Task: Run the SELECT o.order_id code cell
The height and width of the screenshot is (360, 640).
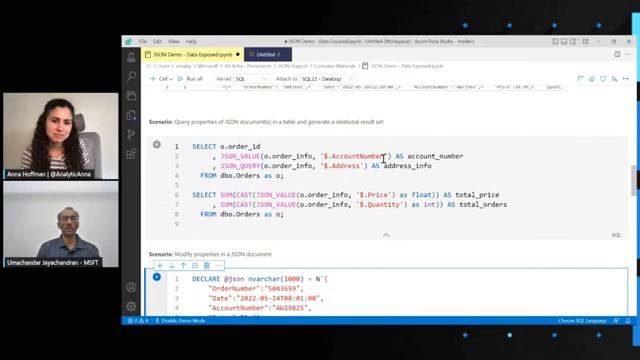Action: tap(157, 144)
